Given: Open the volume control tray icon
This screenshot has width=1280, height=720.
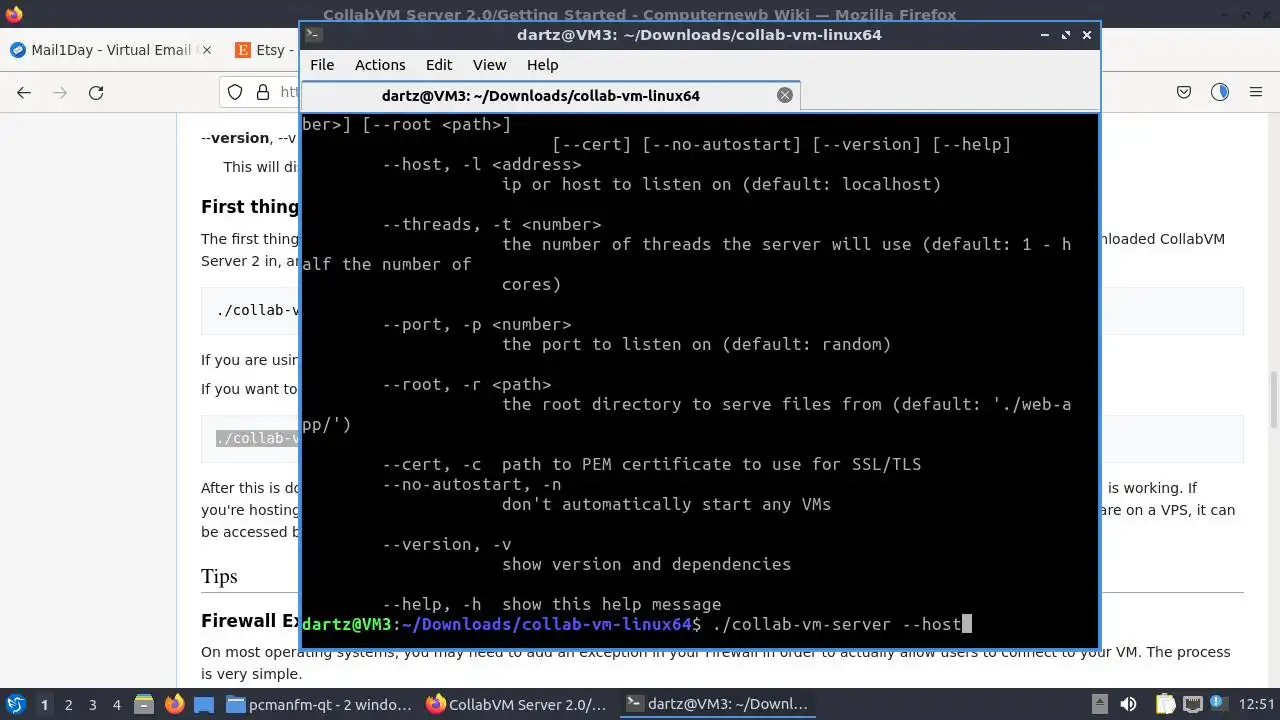Looking at the screenshot, I should click(x=1128, y=704).
